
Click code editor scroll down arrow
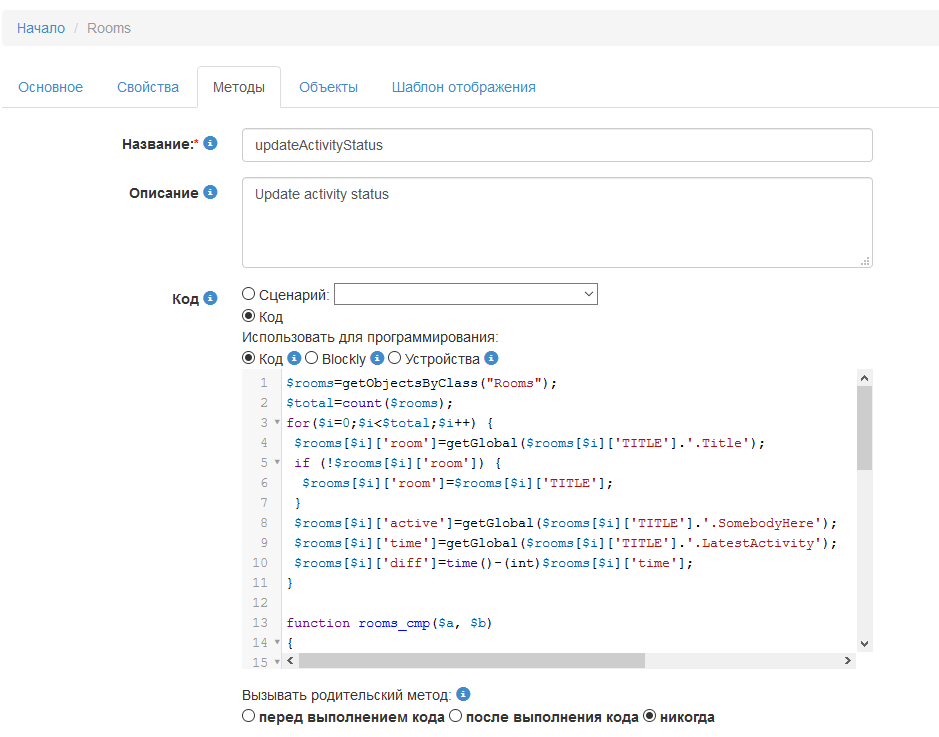point(865,645)
